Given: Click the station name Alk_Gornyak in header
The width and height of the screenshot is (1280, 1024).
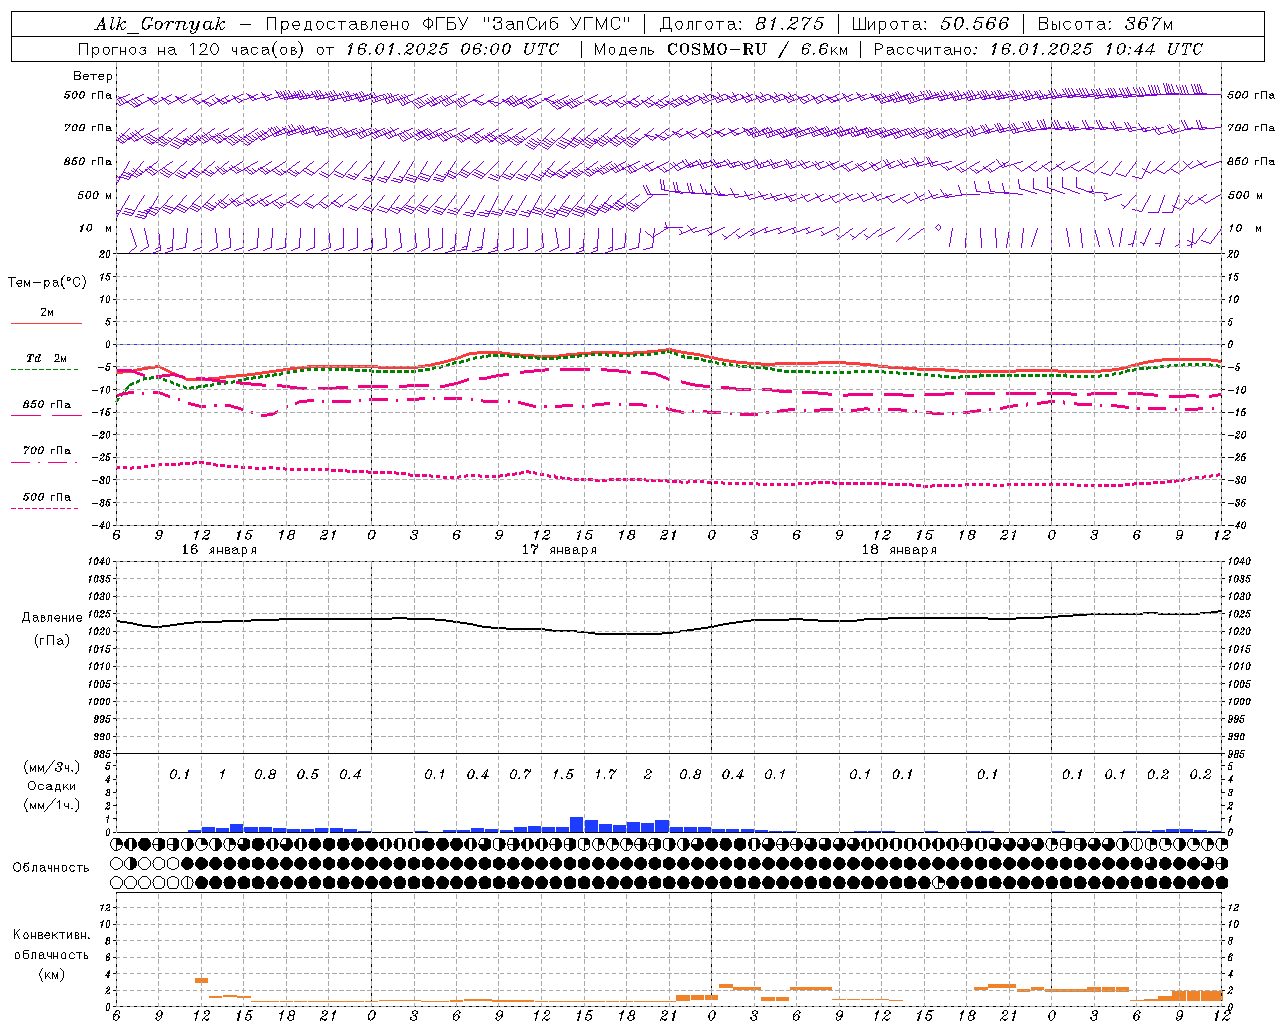Looking at the screenshot, I should point(160,24).
